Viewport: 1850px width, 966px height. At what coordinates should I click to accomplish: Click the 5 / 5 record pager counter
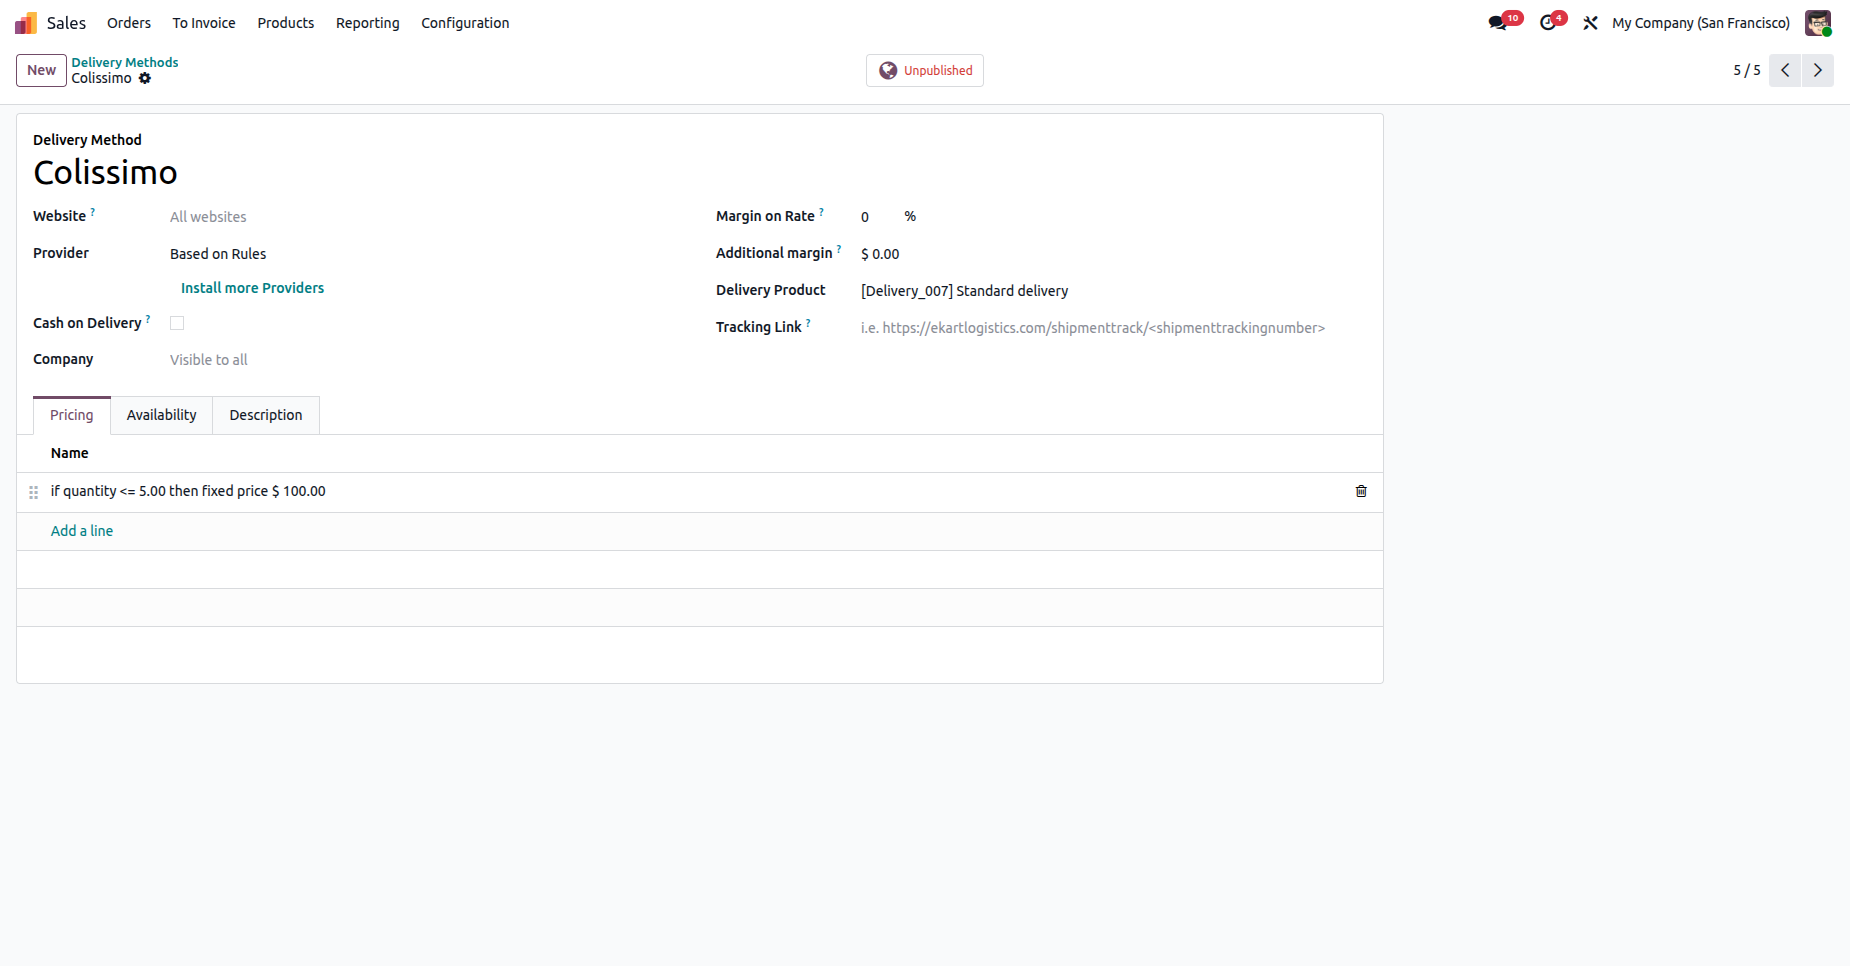click(1747, 70)
